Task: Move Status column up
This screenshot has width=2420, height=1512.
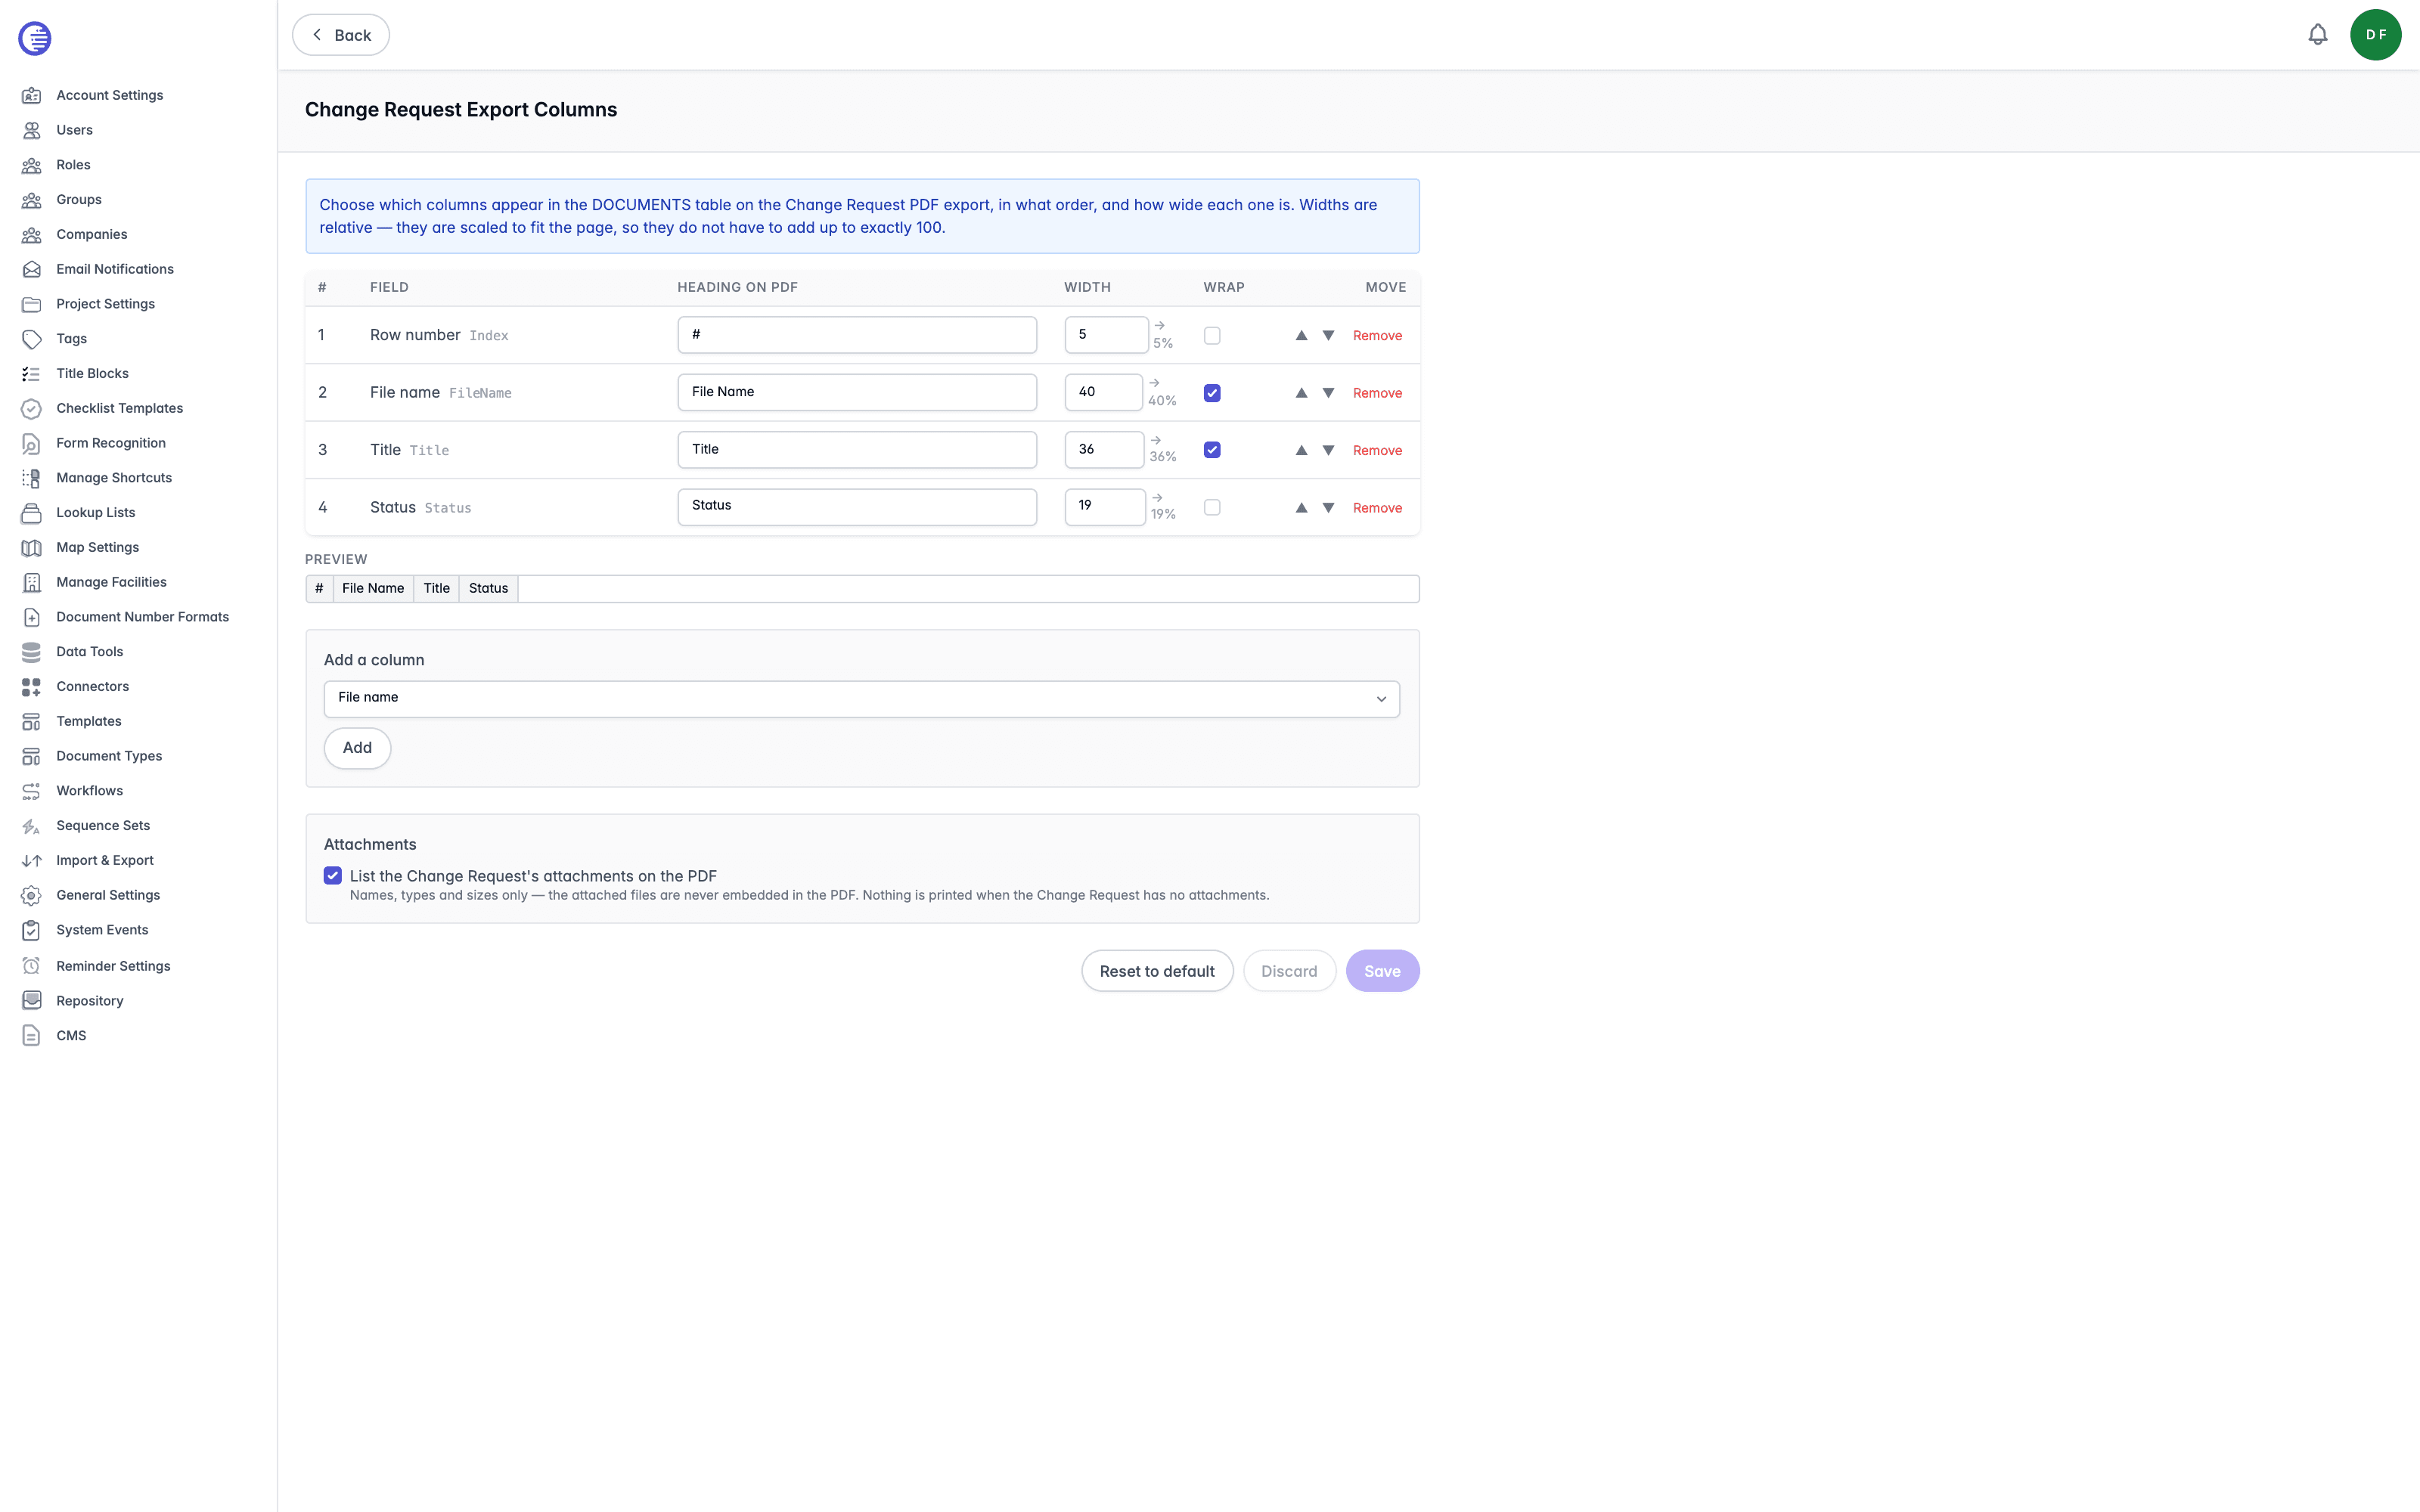Action: coord(1301,508)
